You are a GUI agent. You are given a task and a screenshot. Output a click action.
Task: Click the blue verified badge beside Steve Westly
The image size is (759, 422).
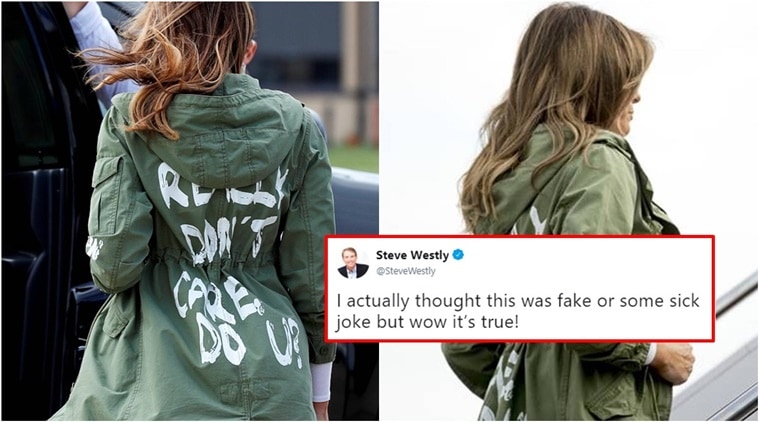(x=458, y=255)
